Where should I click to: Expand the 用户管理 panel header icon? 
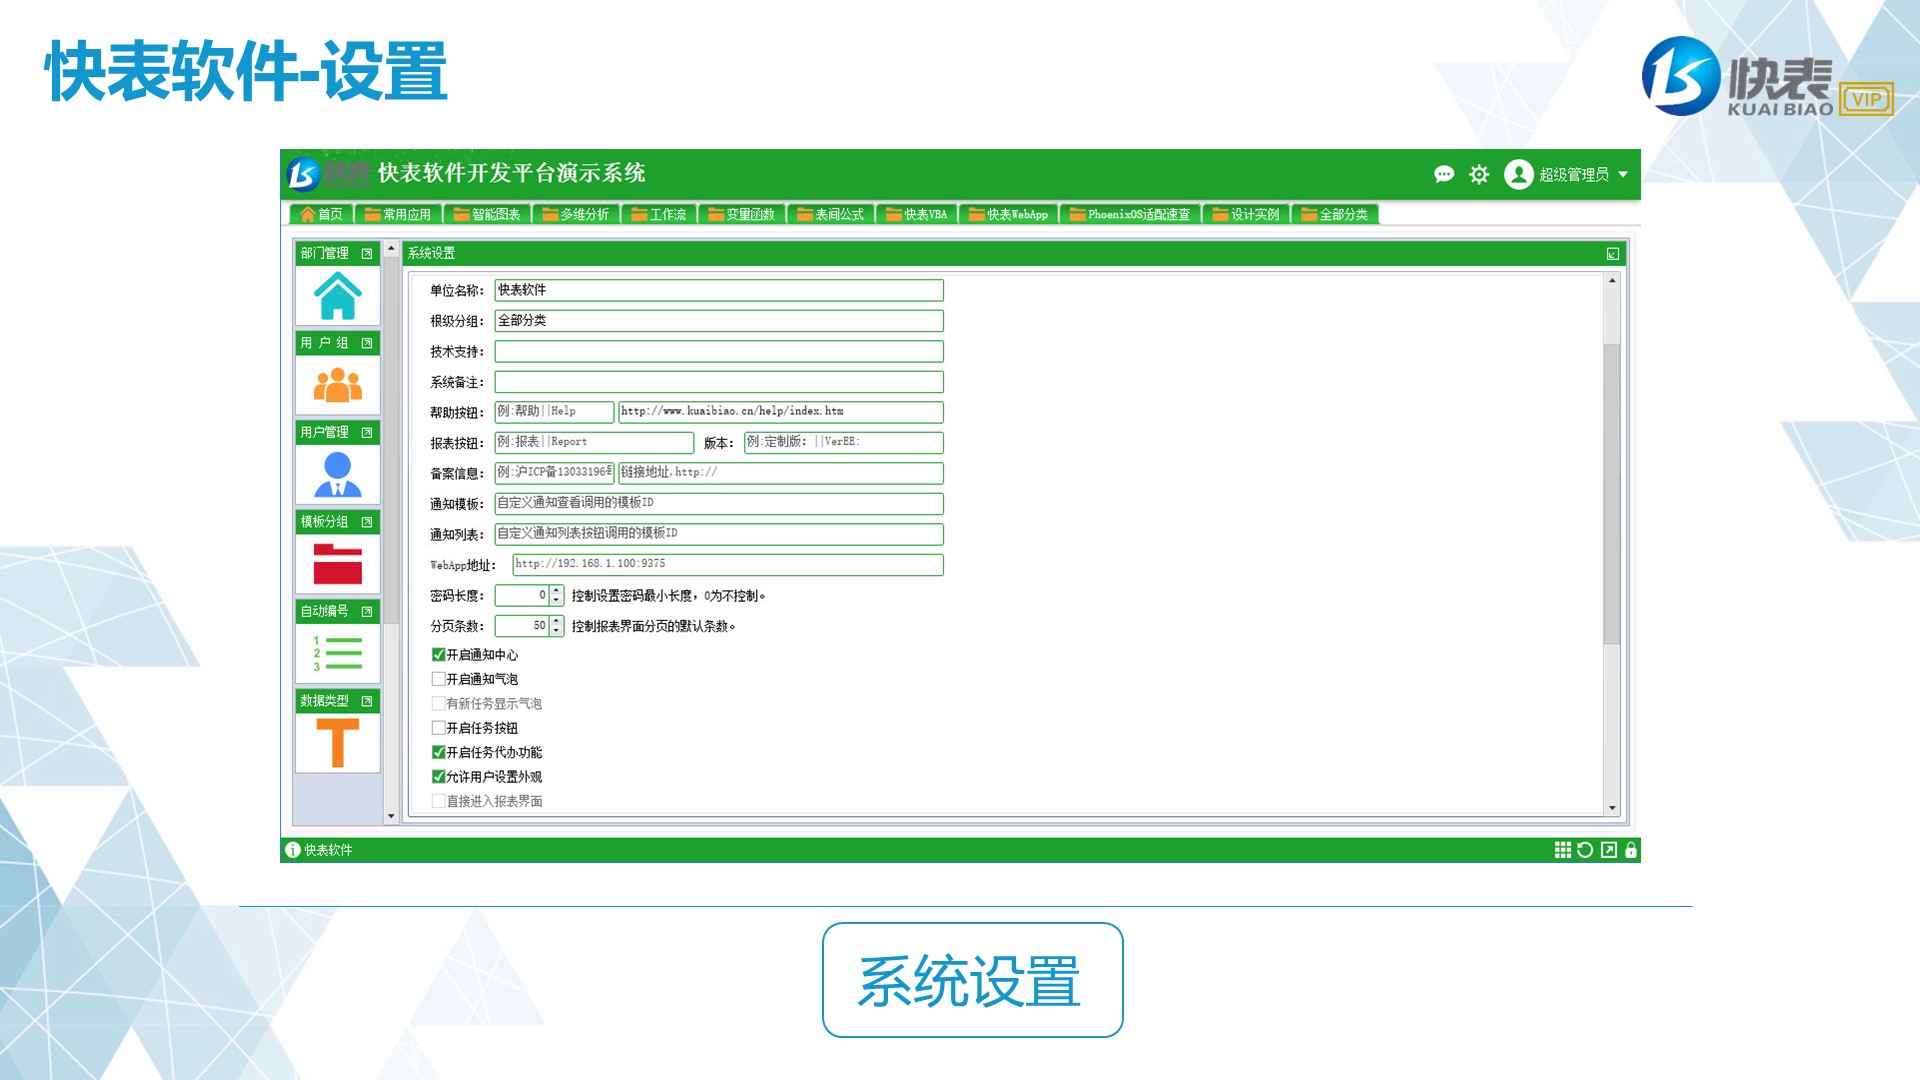[367, 433]
